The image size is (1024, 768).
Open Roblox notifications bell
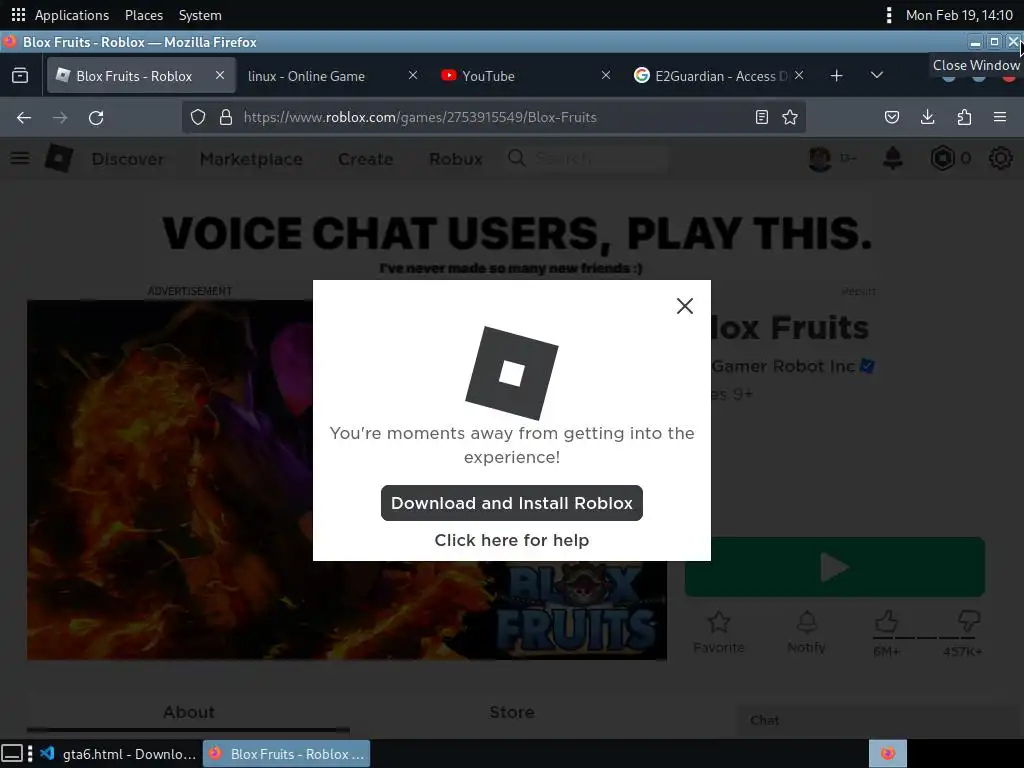tap(893, 158)
